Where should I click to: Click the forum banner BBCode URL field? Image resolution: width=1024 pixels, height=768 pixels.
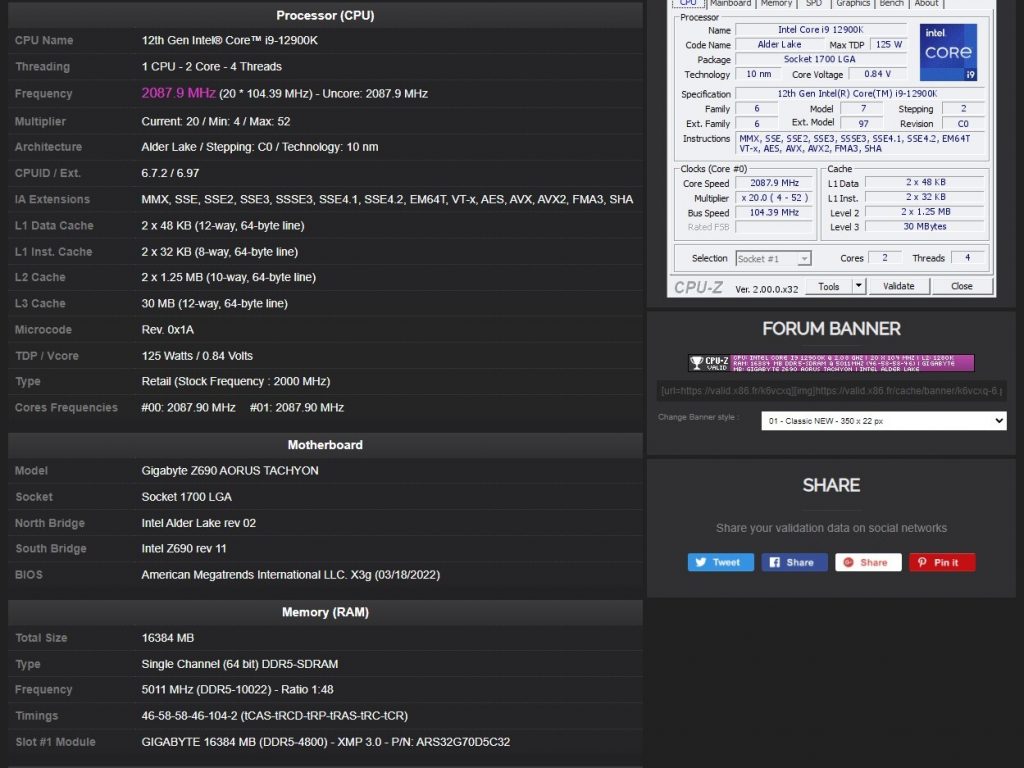(831, 391)
